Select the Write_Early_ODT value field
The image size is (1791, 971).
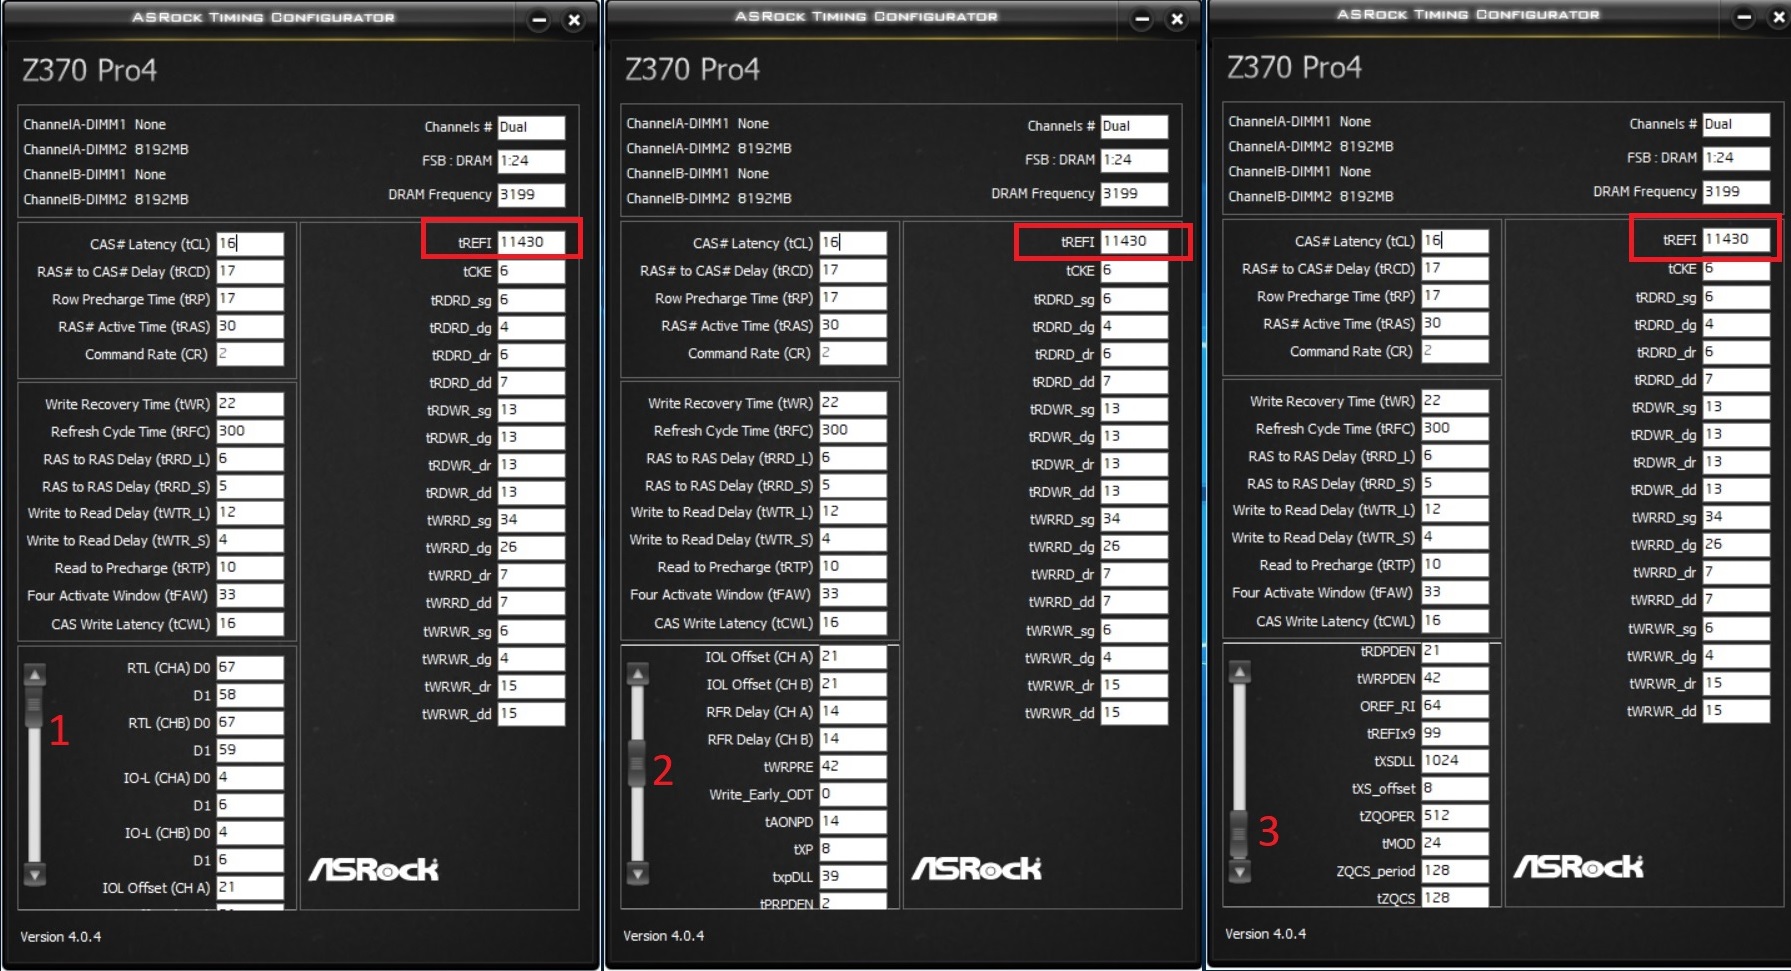click(x=853, y=794)
